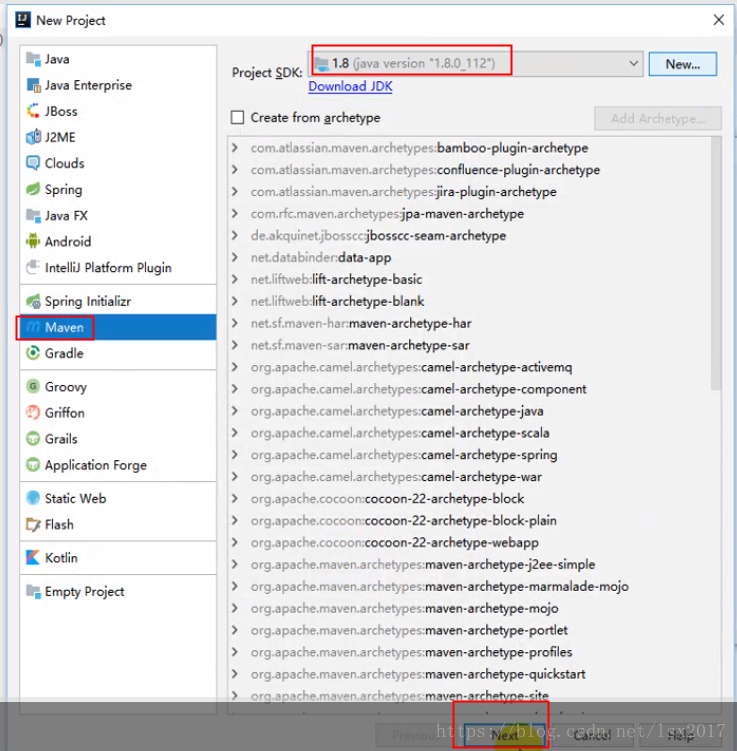Click the Empty Project icon
737x751 pixels.
[33, 592]
